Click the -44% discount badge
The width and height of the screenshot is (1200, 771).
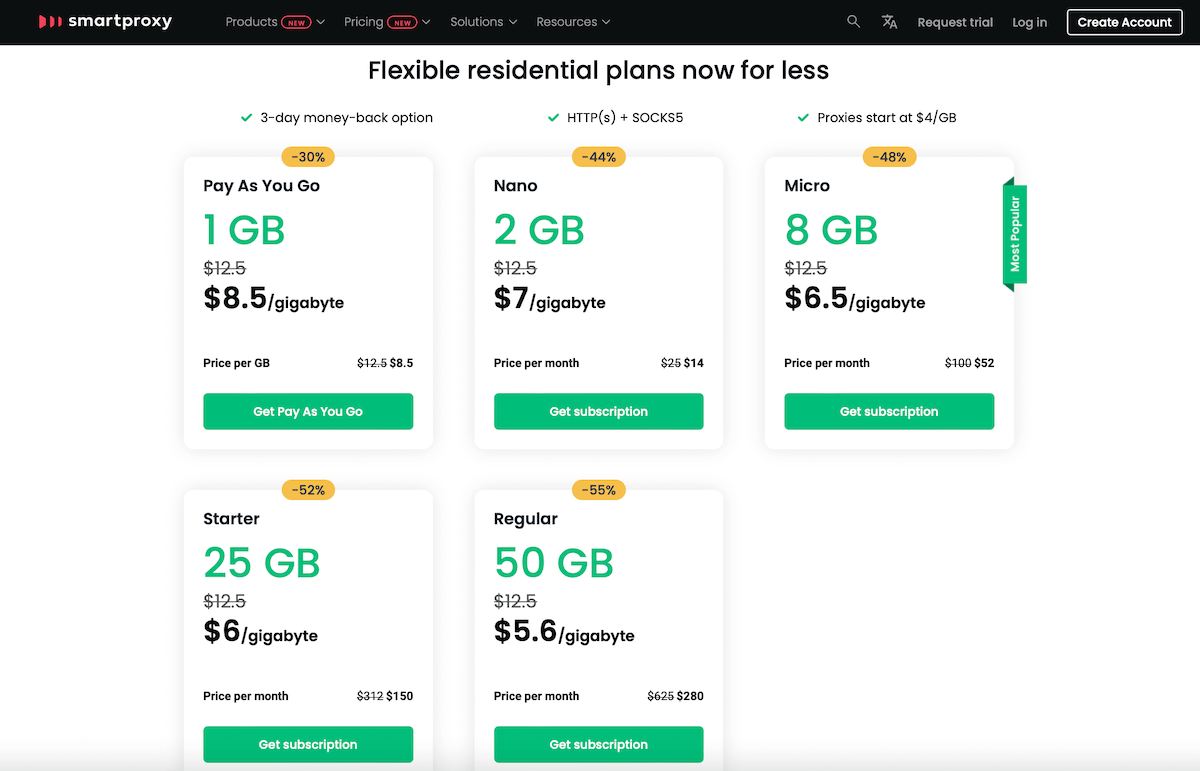tap(599, 157)
